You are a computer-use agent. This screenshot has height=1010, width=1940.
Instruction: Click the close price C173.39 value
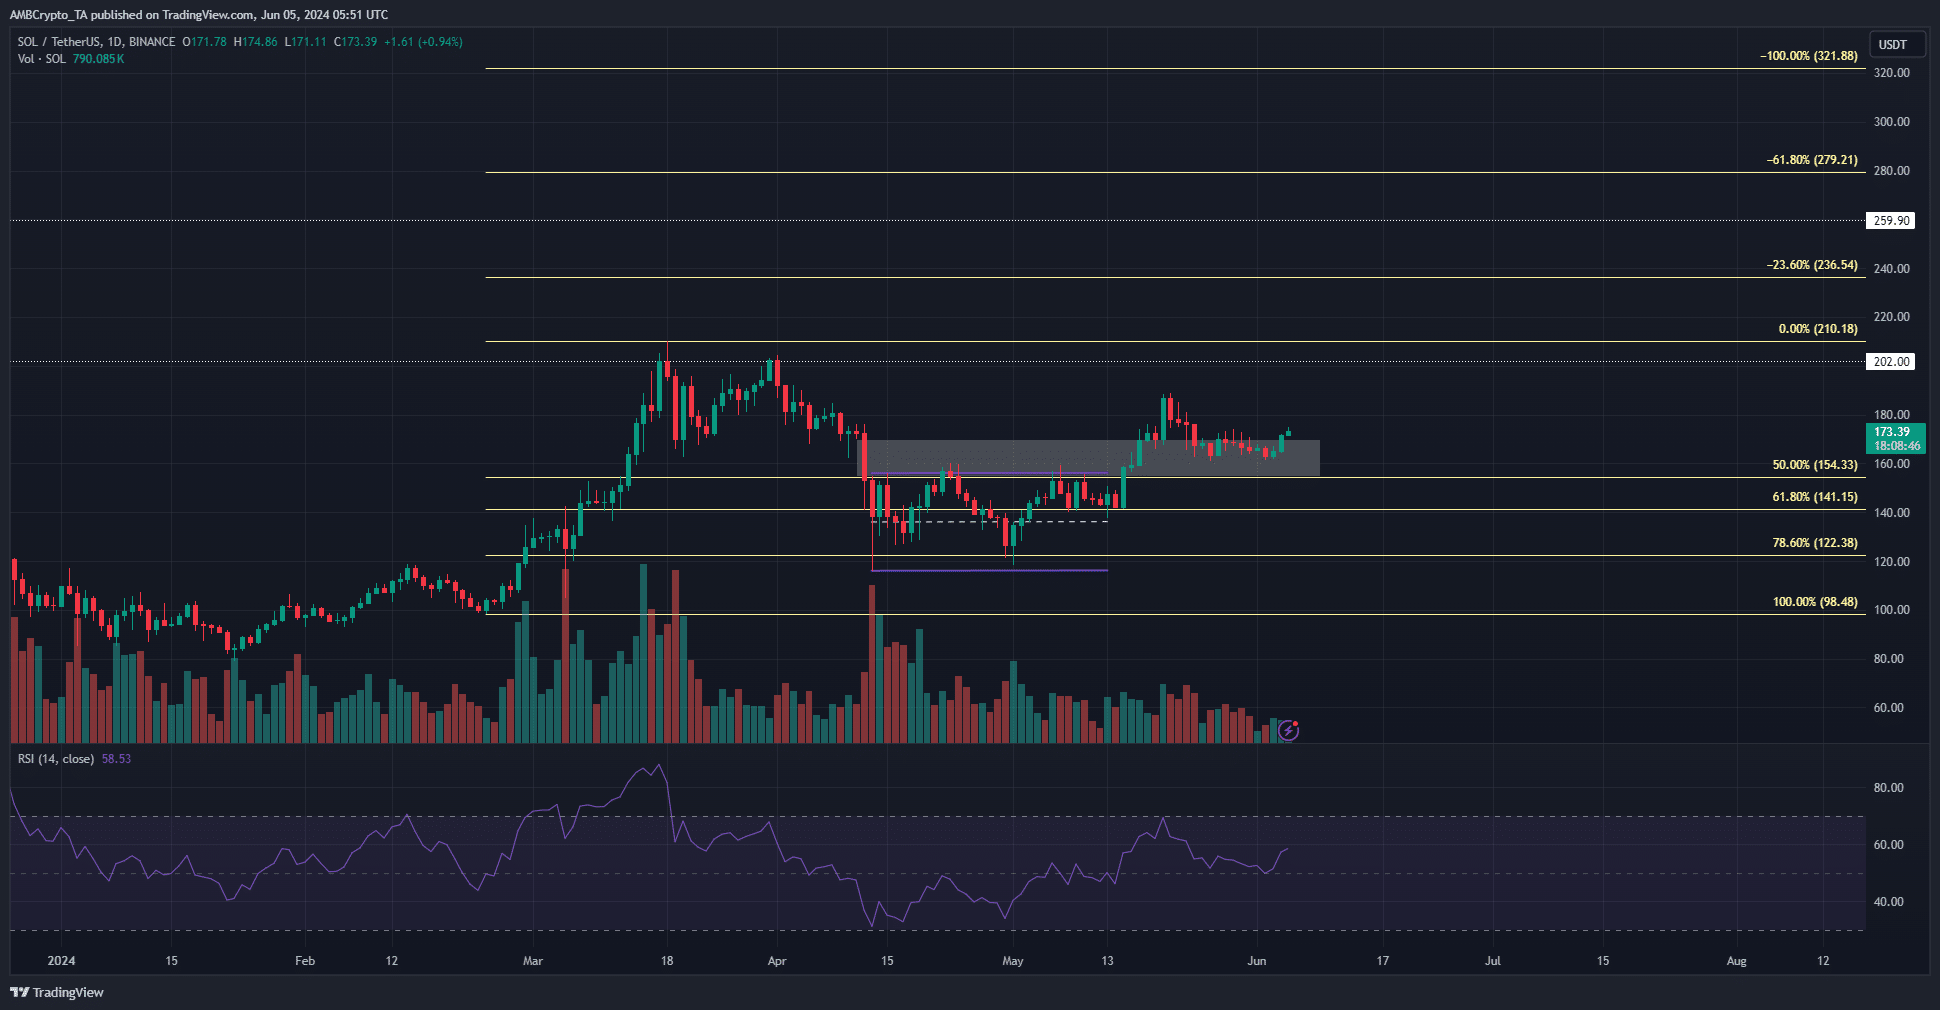(355, 42)
